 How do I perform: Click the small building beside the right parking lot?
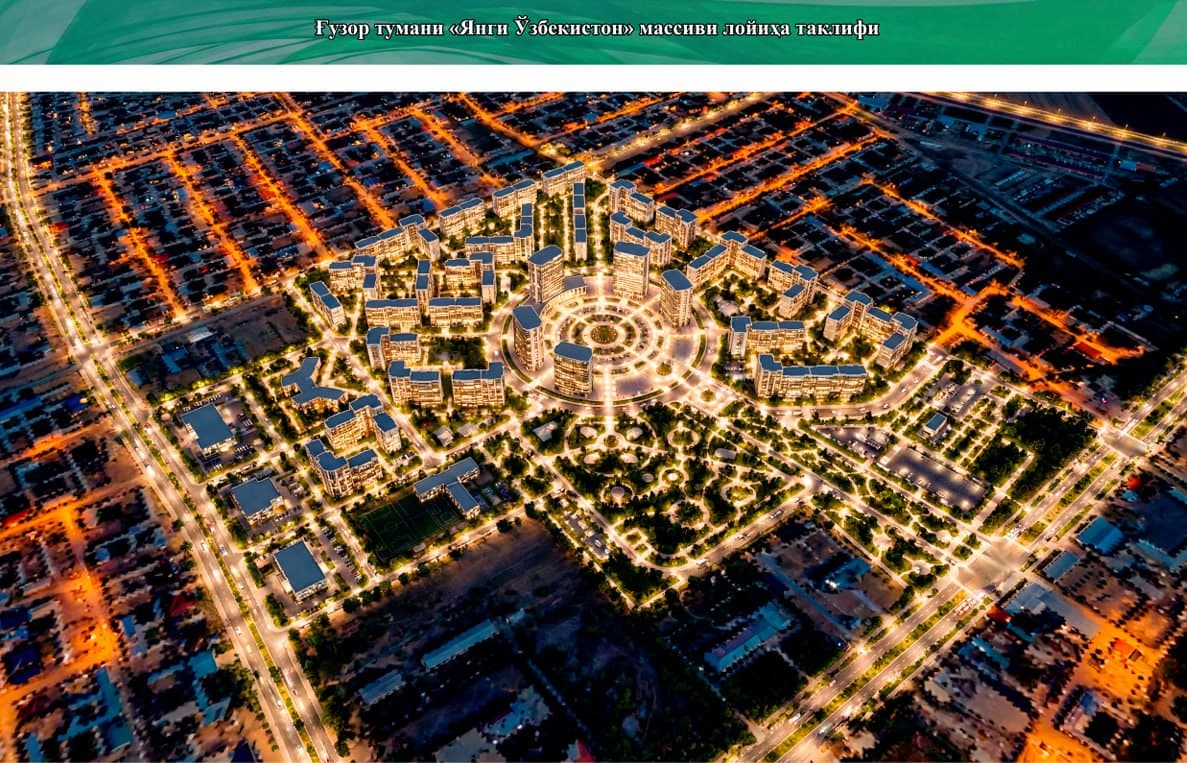coord(934,424)
